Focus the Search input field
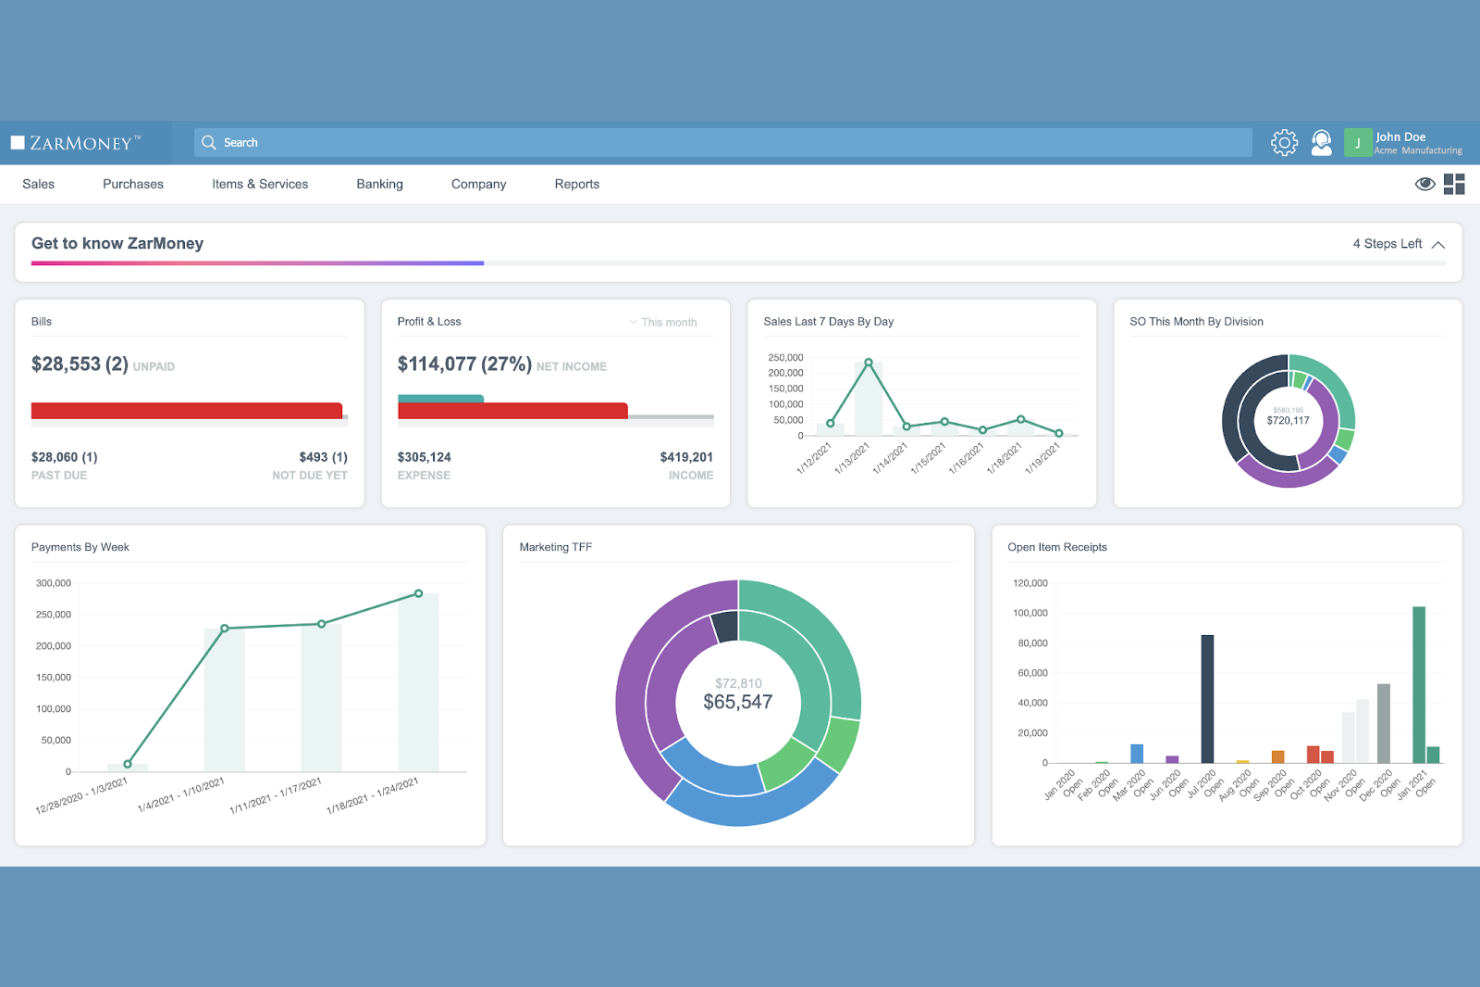Viewport: 1480px width, 987px height. [x=723, y=143]
